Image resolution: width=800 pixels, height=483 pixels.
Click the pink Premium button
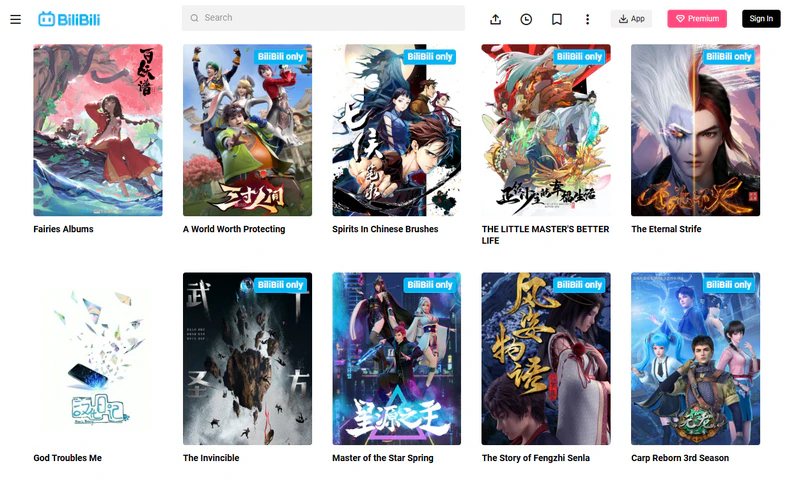(x=697, y=19)
